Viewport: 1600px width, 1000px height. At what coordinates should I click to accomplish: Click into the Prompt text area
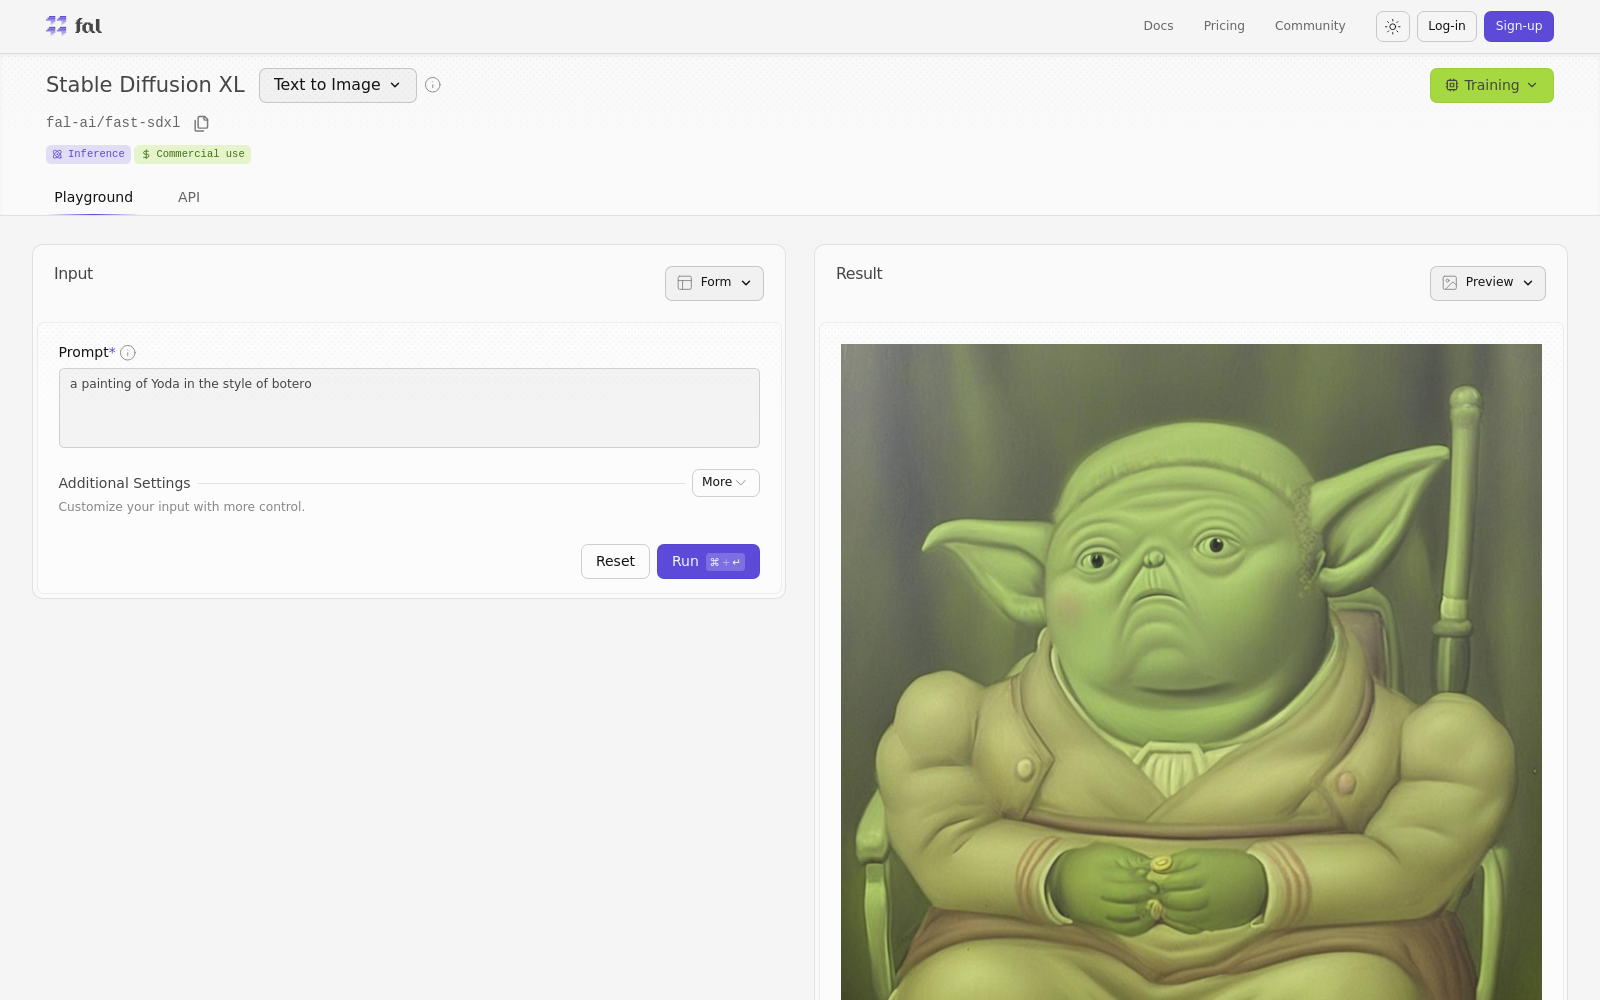[x=409, y=408]
